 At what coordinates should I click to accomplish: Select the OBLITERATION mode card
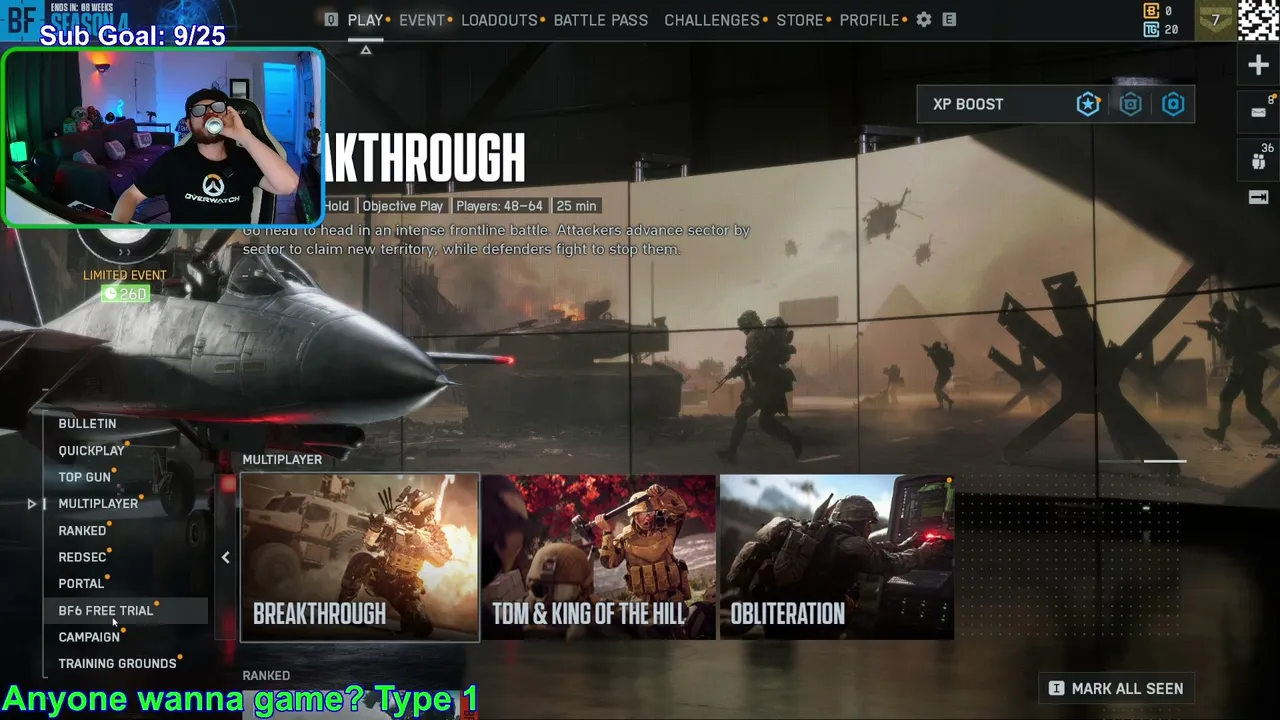(x=836, y=557)
